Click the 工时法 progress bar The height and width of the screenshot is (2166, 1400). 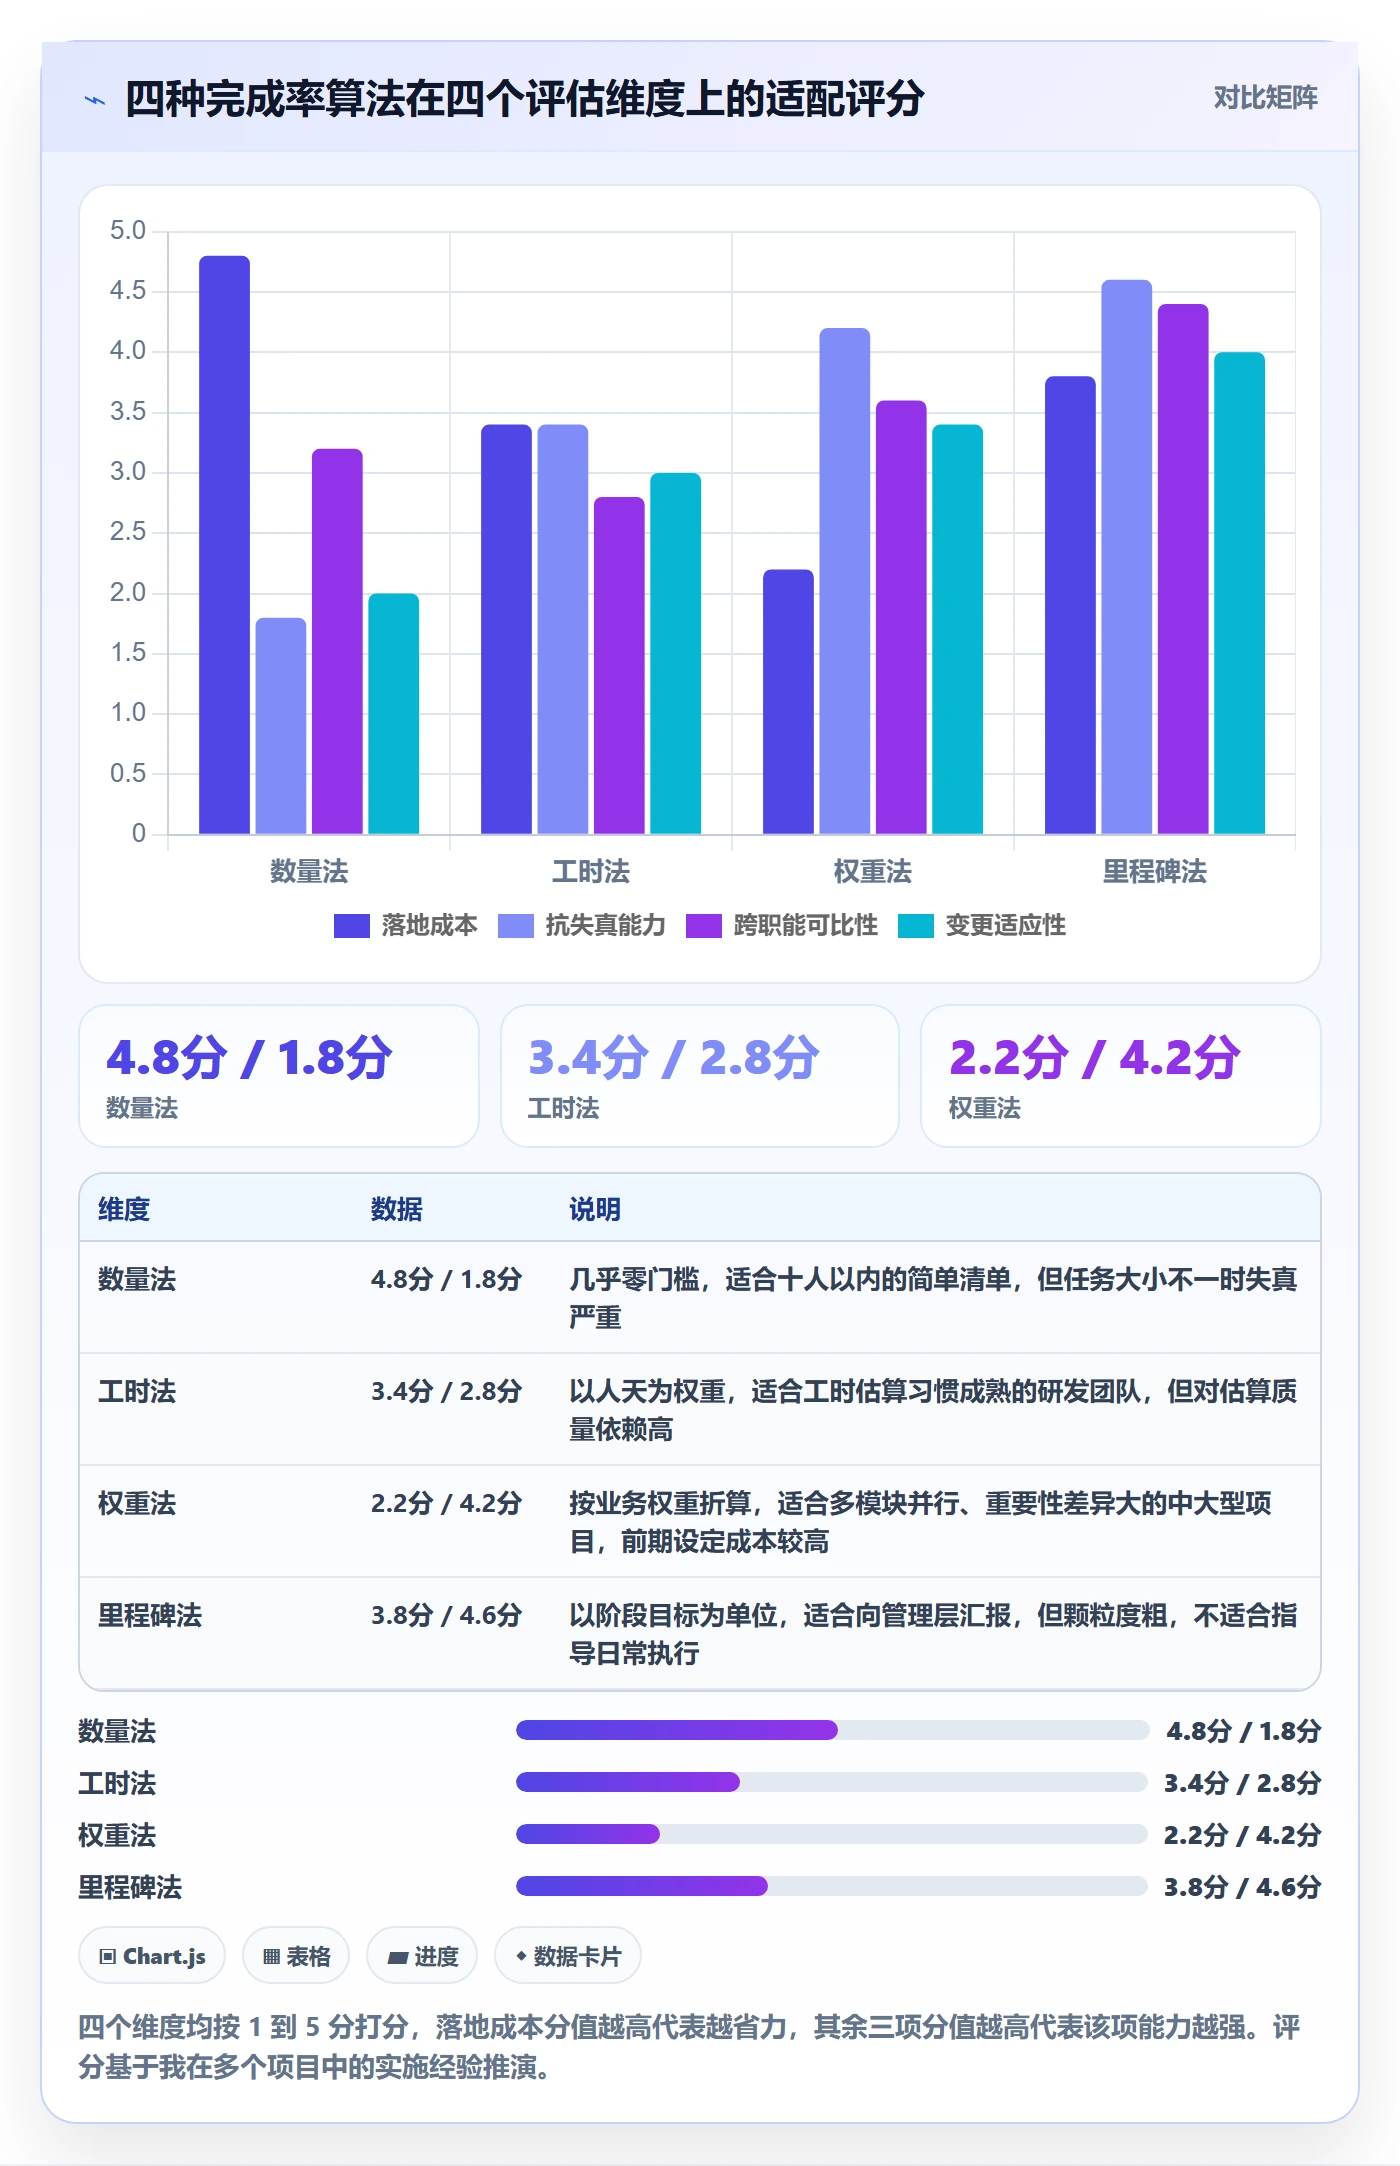[832, 1782]
